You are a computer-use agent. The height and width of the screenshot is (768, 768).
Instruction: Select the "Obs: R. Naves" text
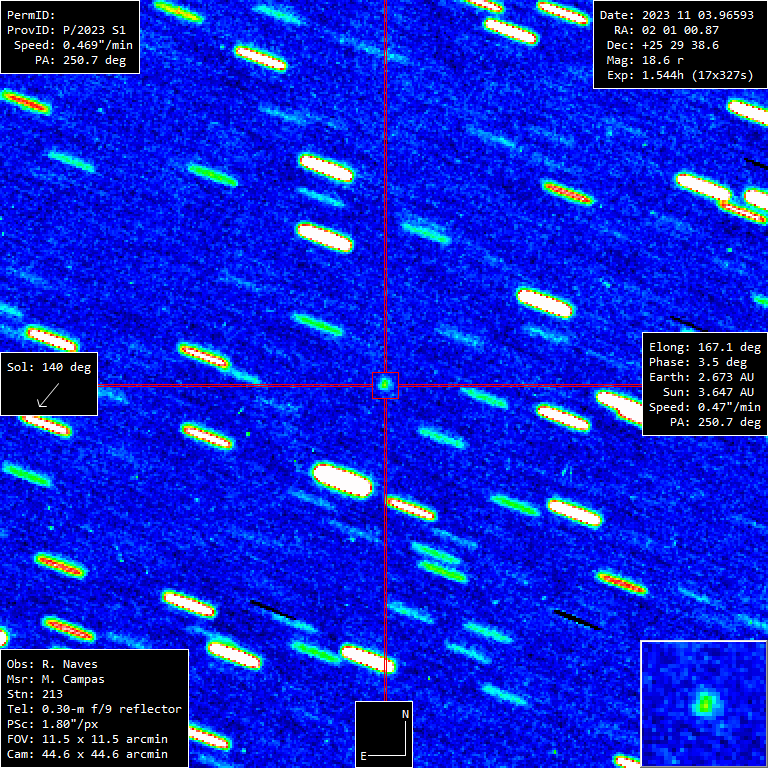[52, 664]
